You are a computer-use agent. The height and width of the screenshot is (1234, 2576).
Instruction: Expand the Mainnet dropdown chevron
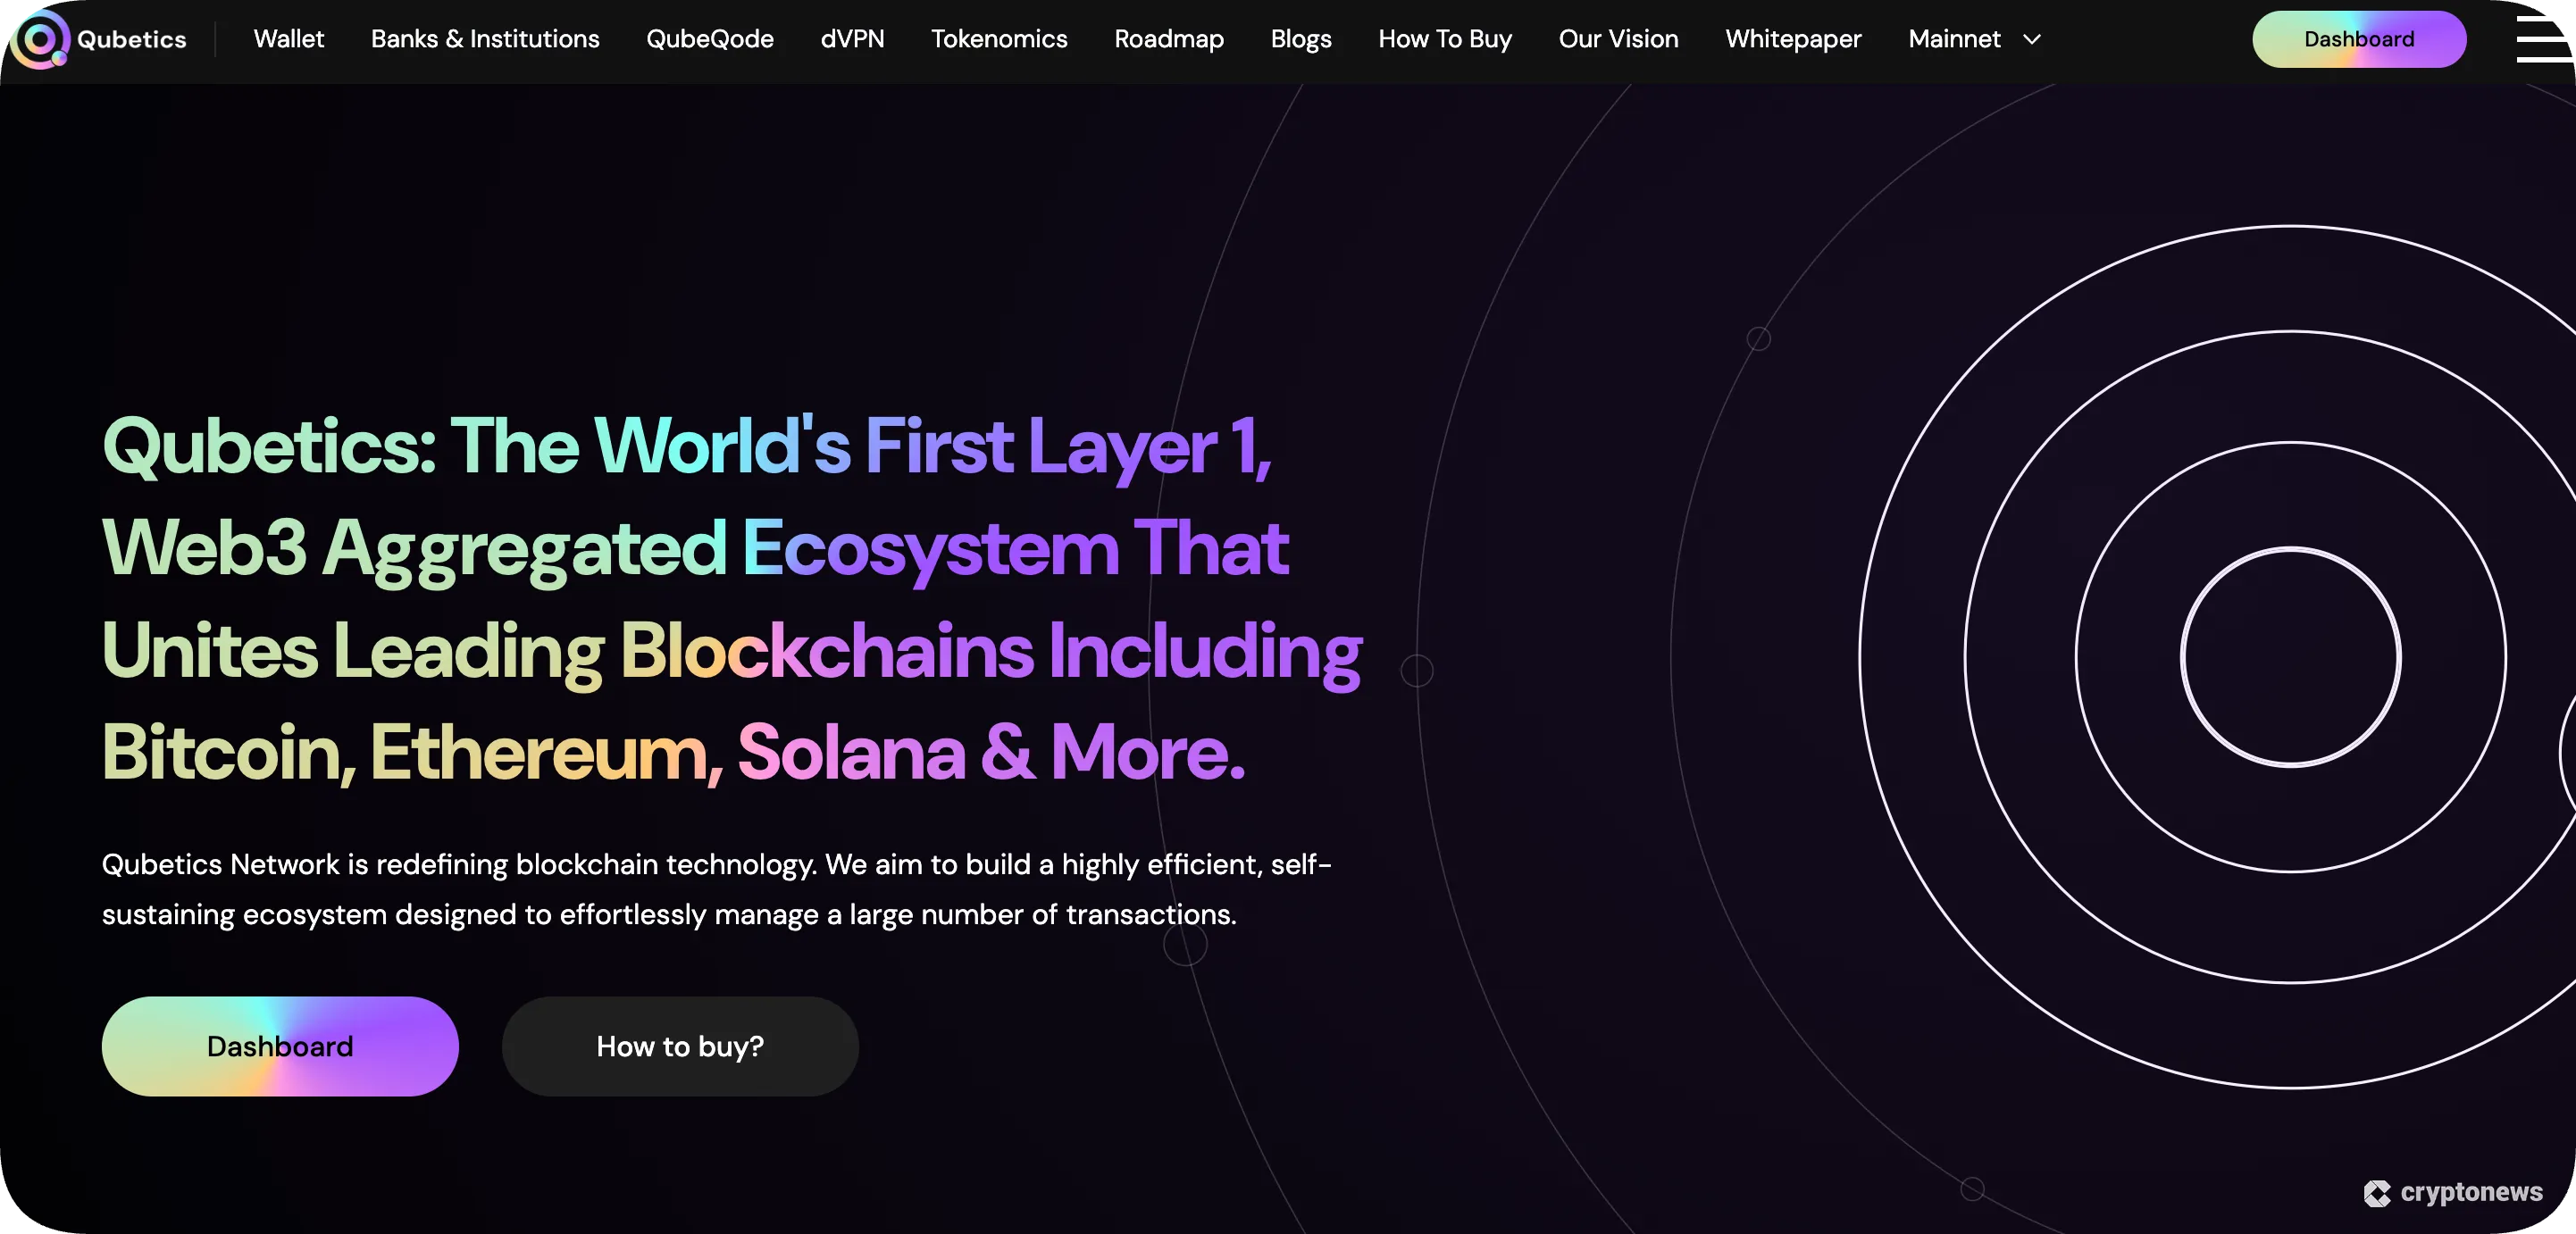(x=2033, y=41)
